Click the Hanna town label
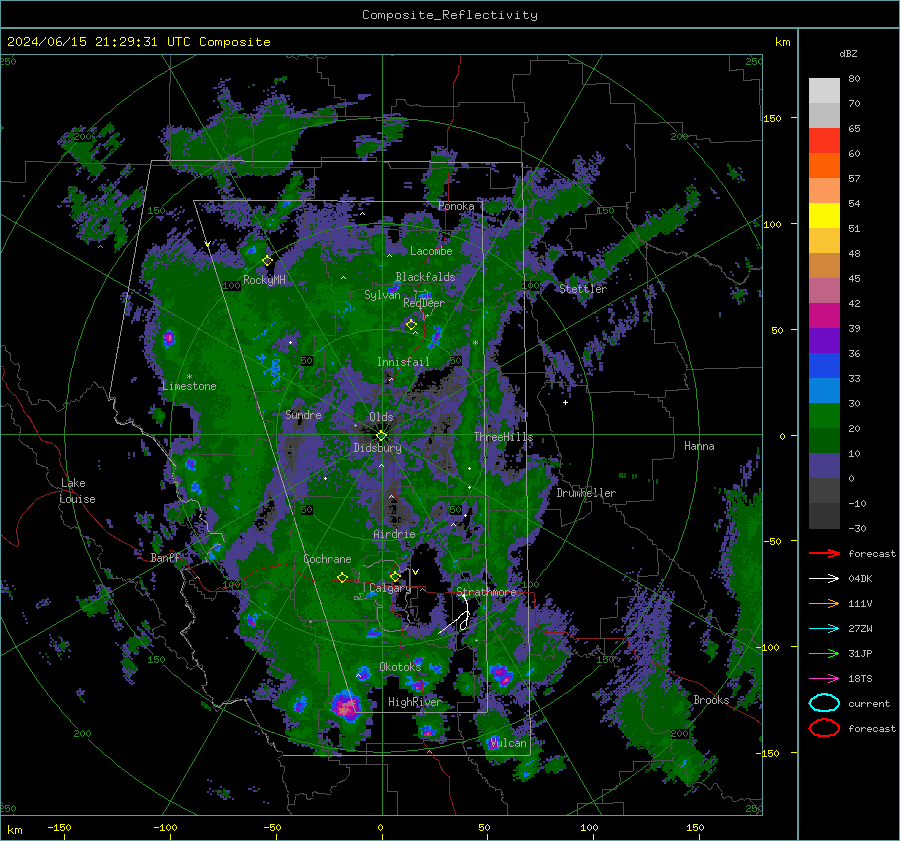Viewport: 900px width, 841px height. pos(699,446)
